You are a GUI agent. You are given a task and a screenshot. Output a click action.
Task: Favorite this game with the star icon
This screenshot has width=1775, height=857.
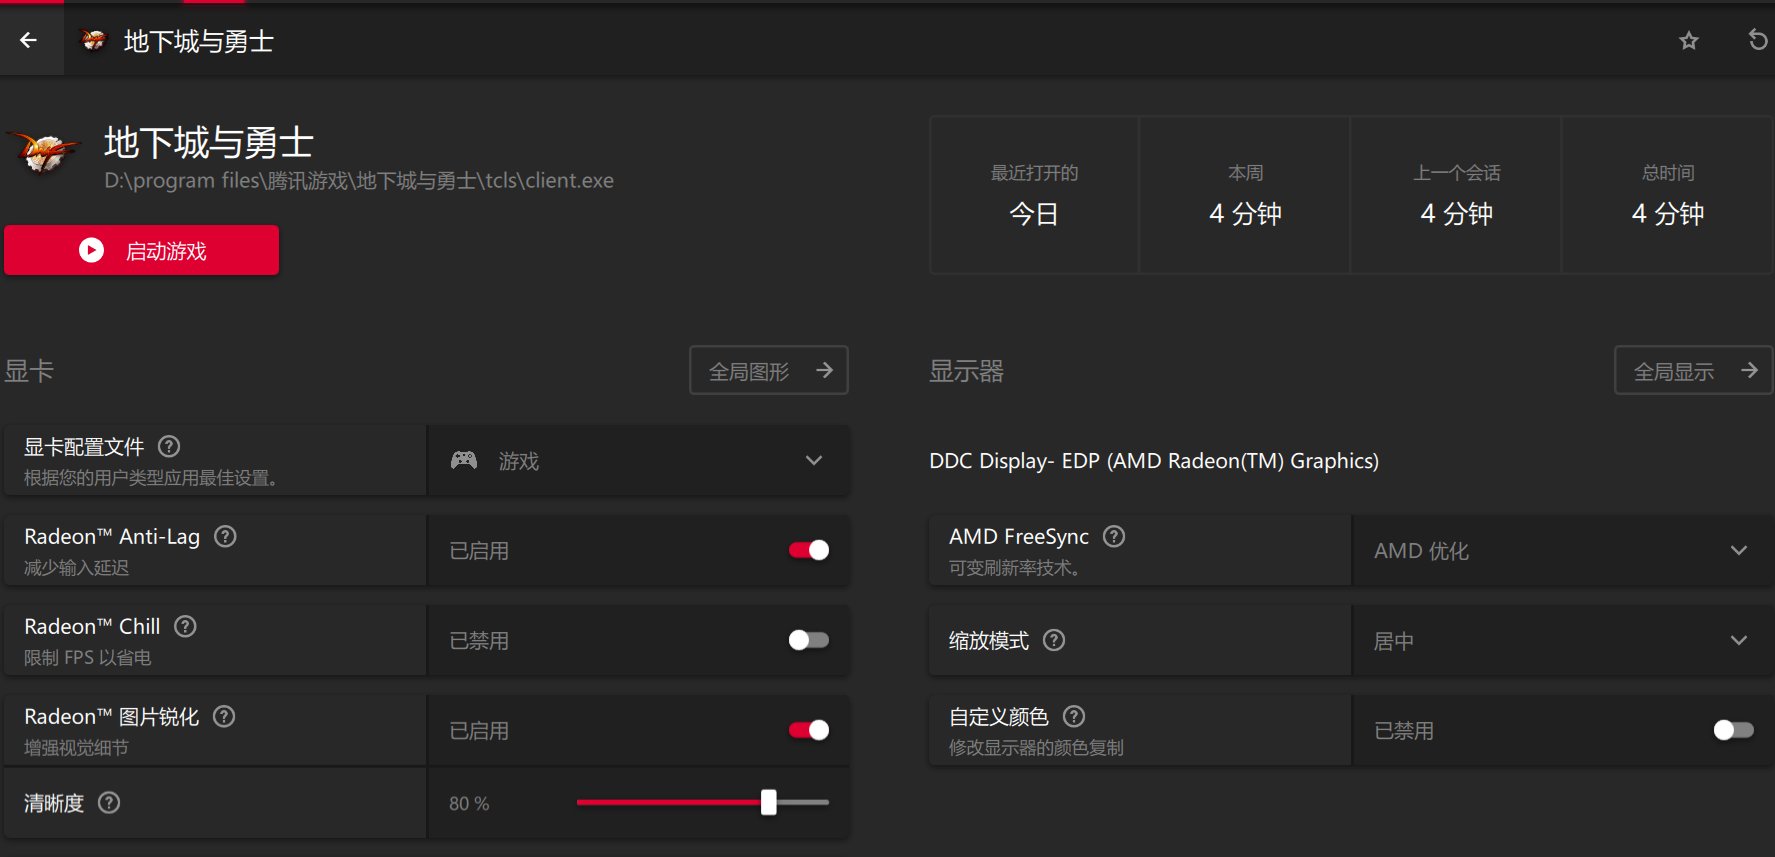point(1689,41)
